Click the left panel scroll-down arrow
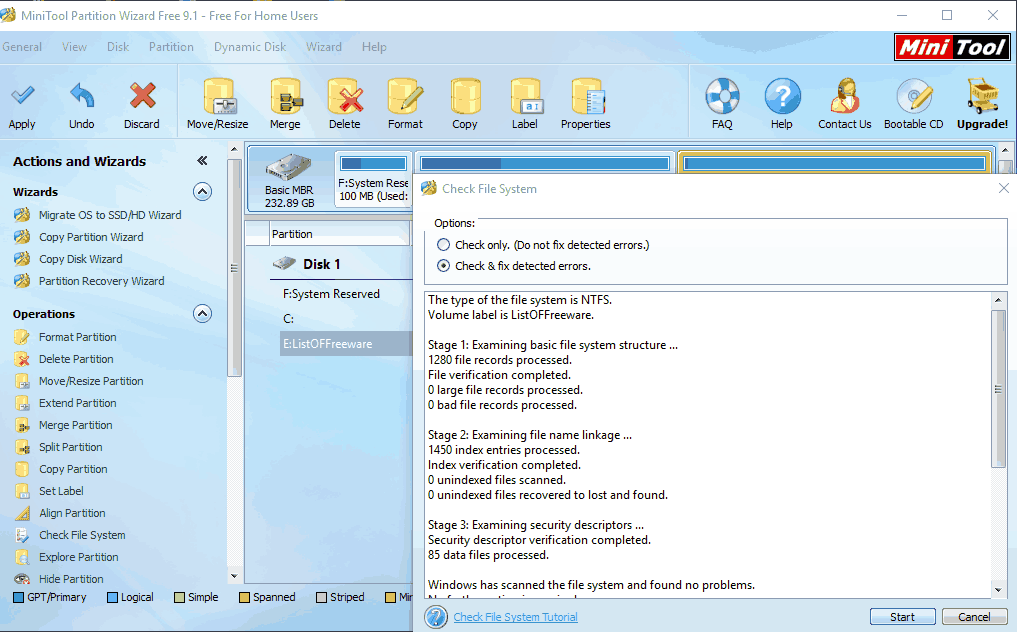Screen dimensions: 1017x632 [234, 576]
